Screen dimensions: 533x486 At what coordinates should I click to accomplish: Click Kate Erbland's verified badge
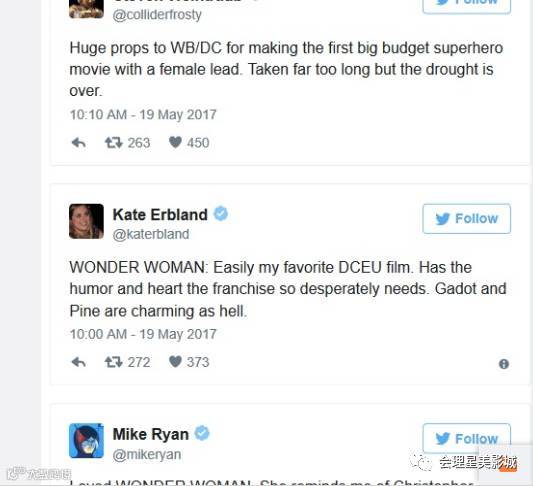pyautogui.click(x=221, y=214)
